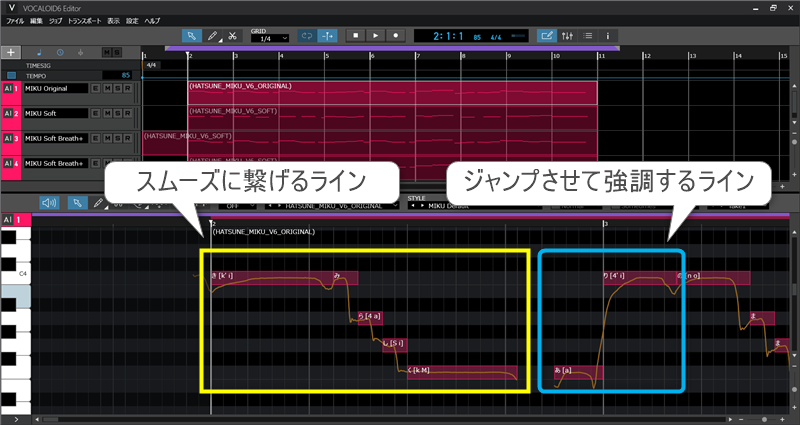Open the 編集 menu

(x=36, y=21)
